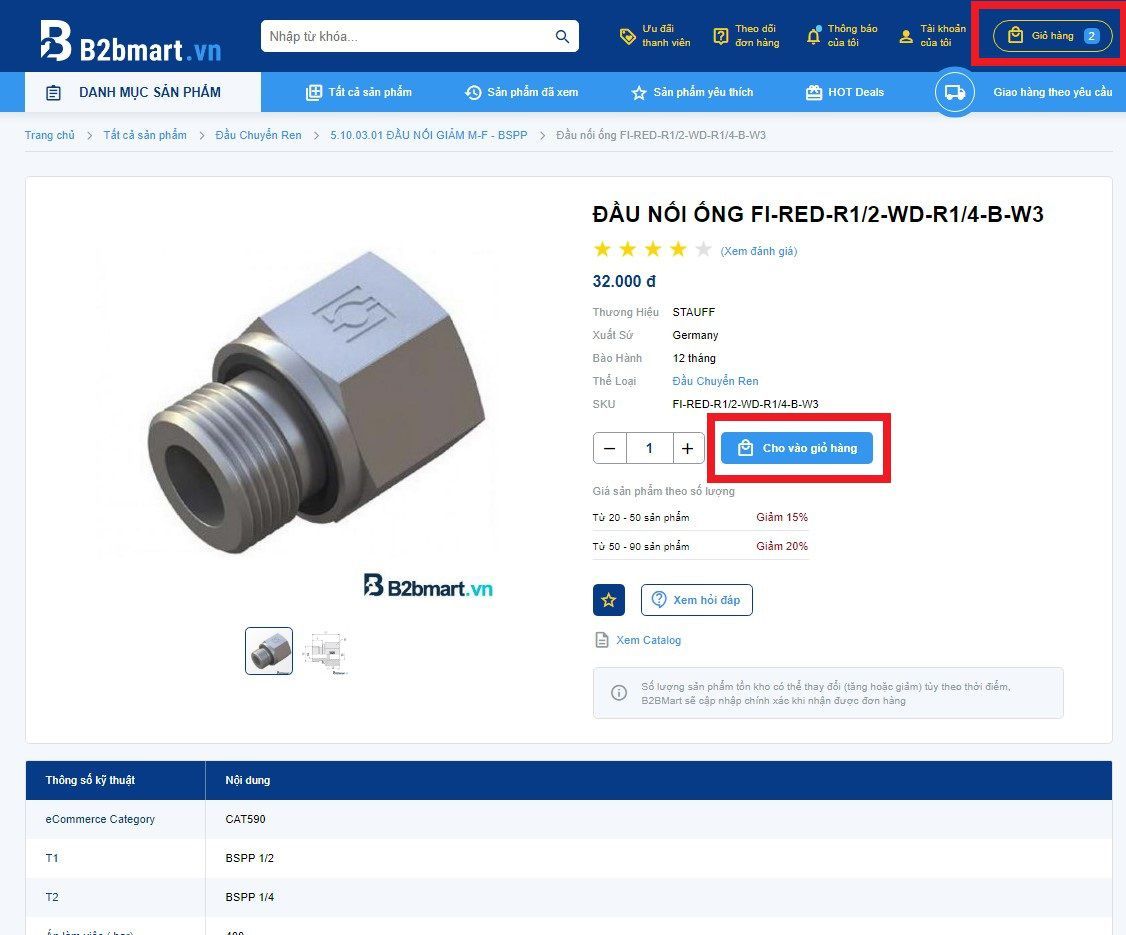Image resolution: width=1126 pixels, height=935 pixels.
Task: Click the Germany origin value
Action: tap(695, 335)
